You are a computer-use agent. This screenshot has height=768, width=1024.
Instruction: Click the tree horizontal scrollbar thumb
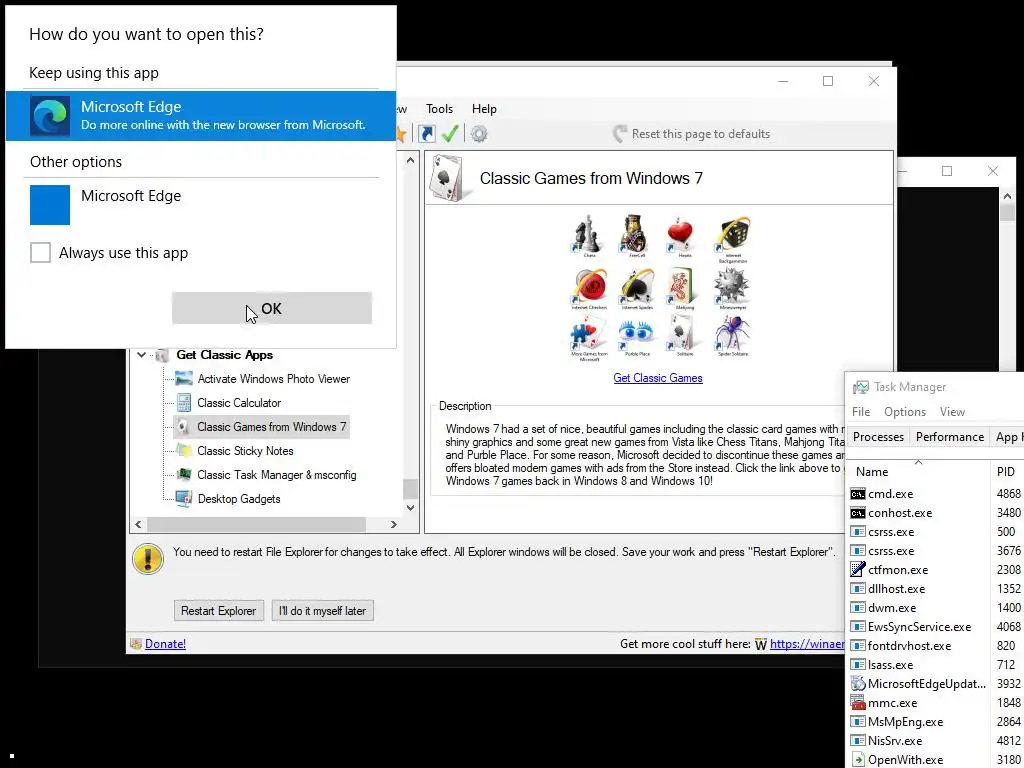256,524
